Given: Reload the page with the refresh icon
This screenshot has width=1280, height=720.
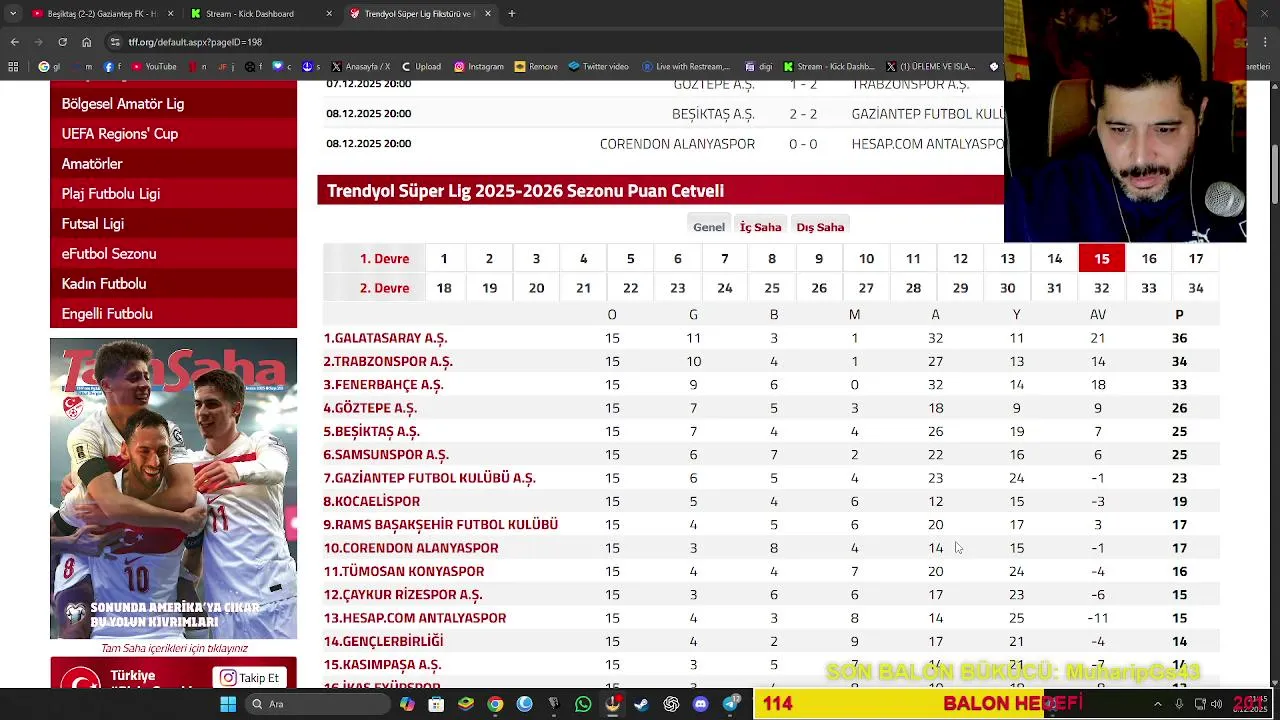Looking at the screenshot, I should pos(62,42).
